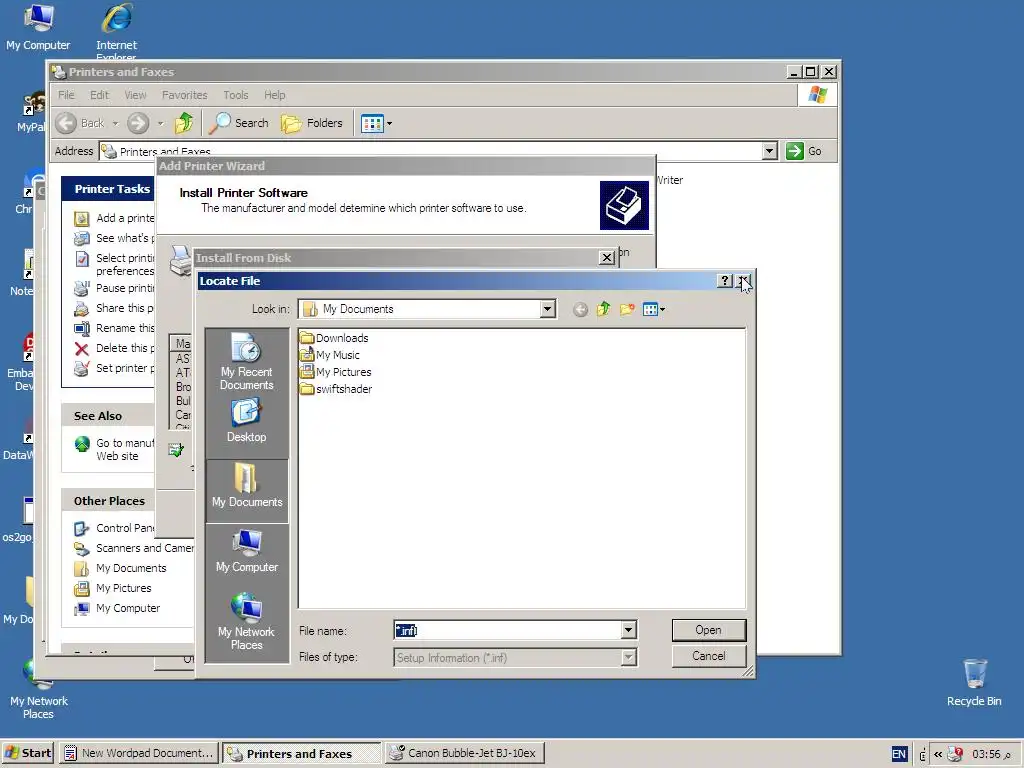Go up one level in Locate File

point(603,309)
